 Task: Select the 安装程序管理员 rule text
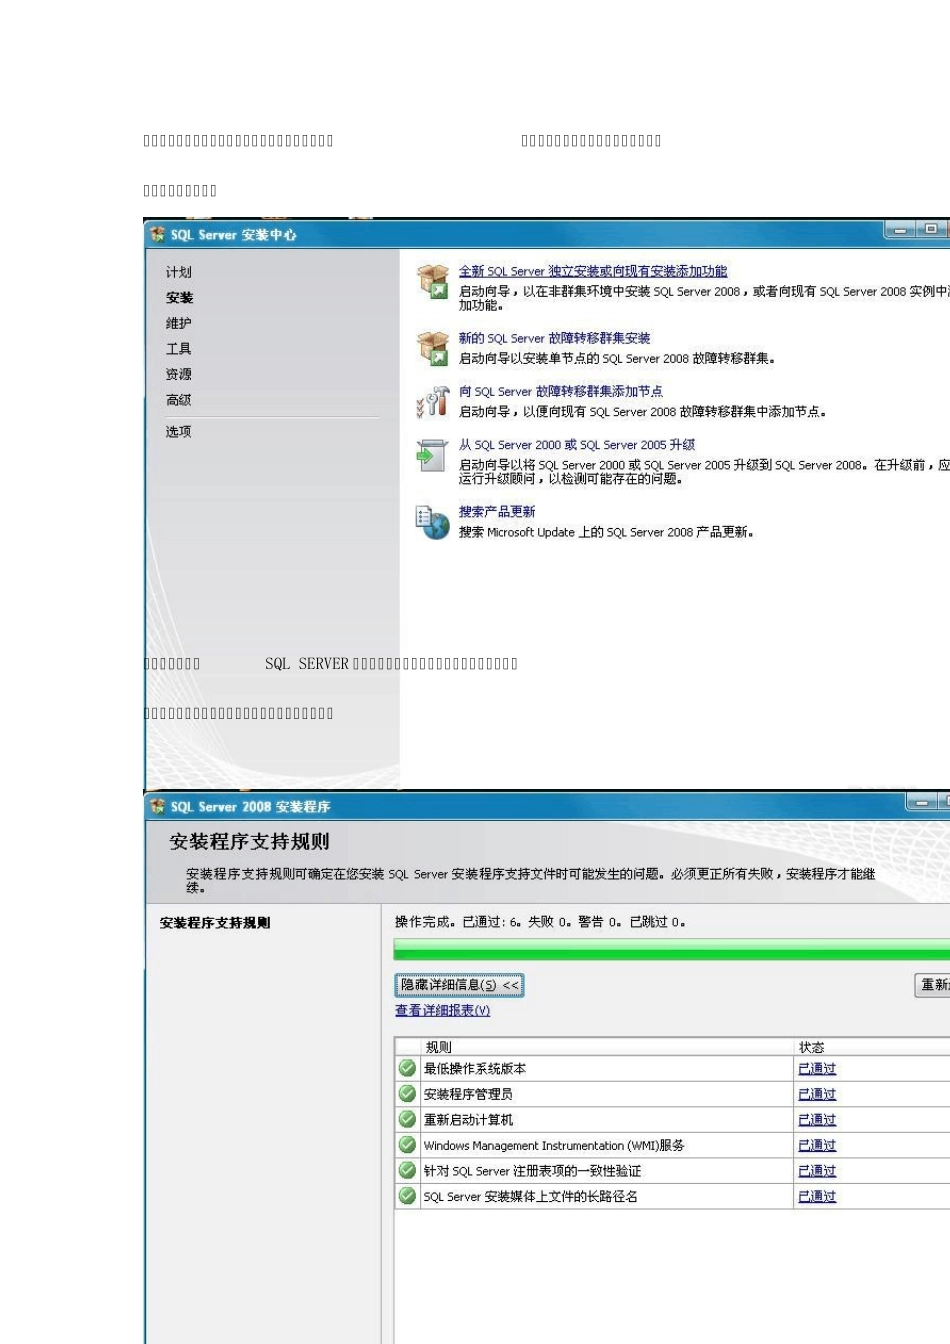point(468,1094)
